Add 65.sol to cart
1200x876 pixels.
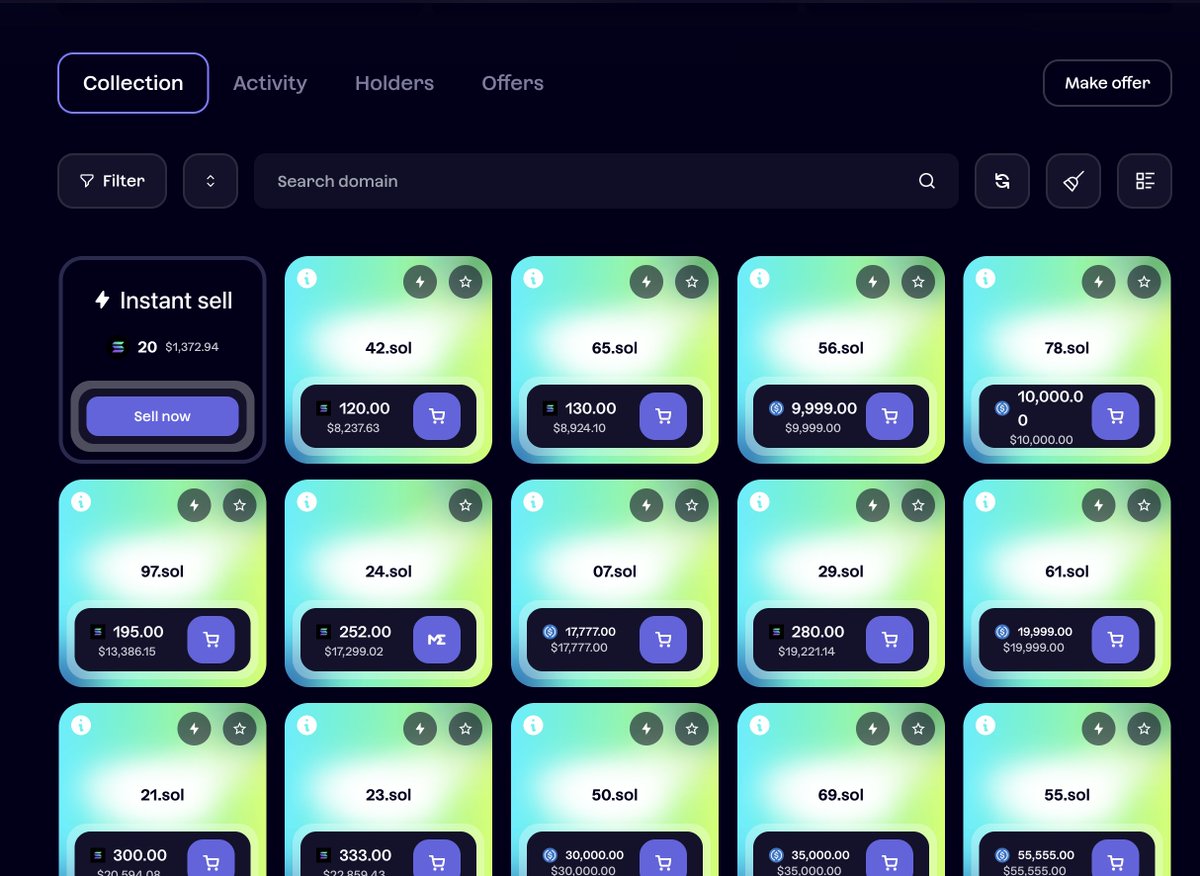point(663,416)
